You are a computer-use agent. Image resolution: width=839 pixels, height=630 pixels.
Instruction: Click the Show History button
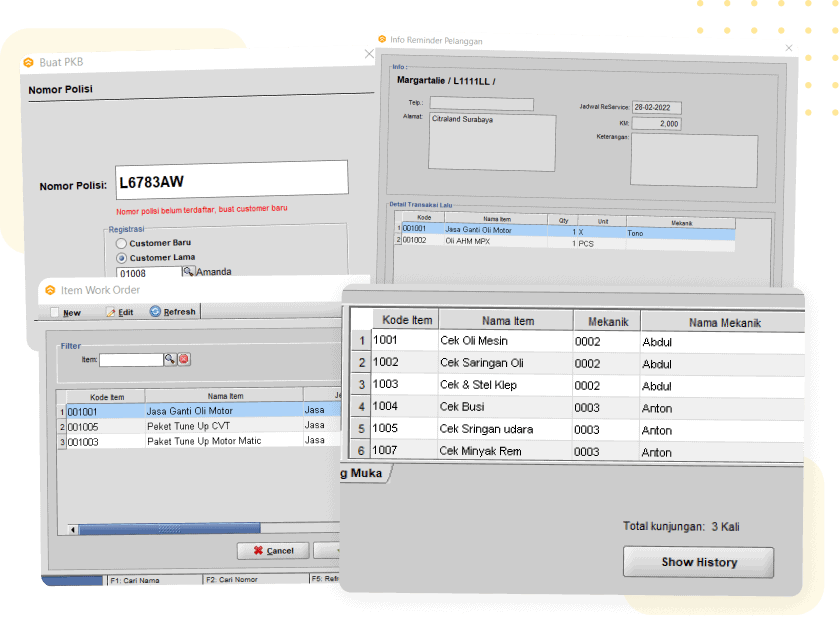pyautogui.click(x=698, y=562)
